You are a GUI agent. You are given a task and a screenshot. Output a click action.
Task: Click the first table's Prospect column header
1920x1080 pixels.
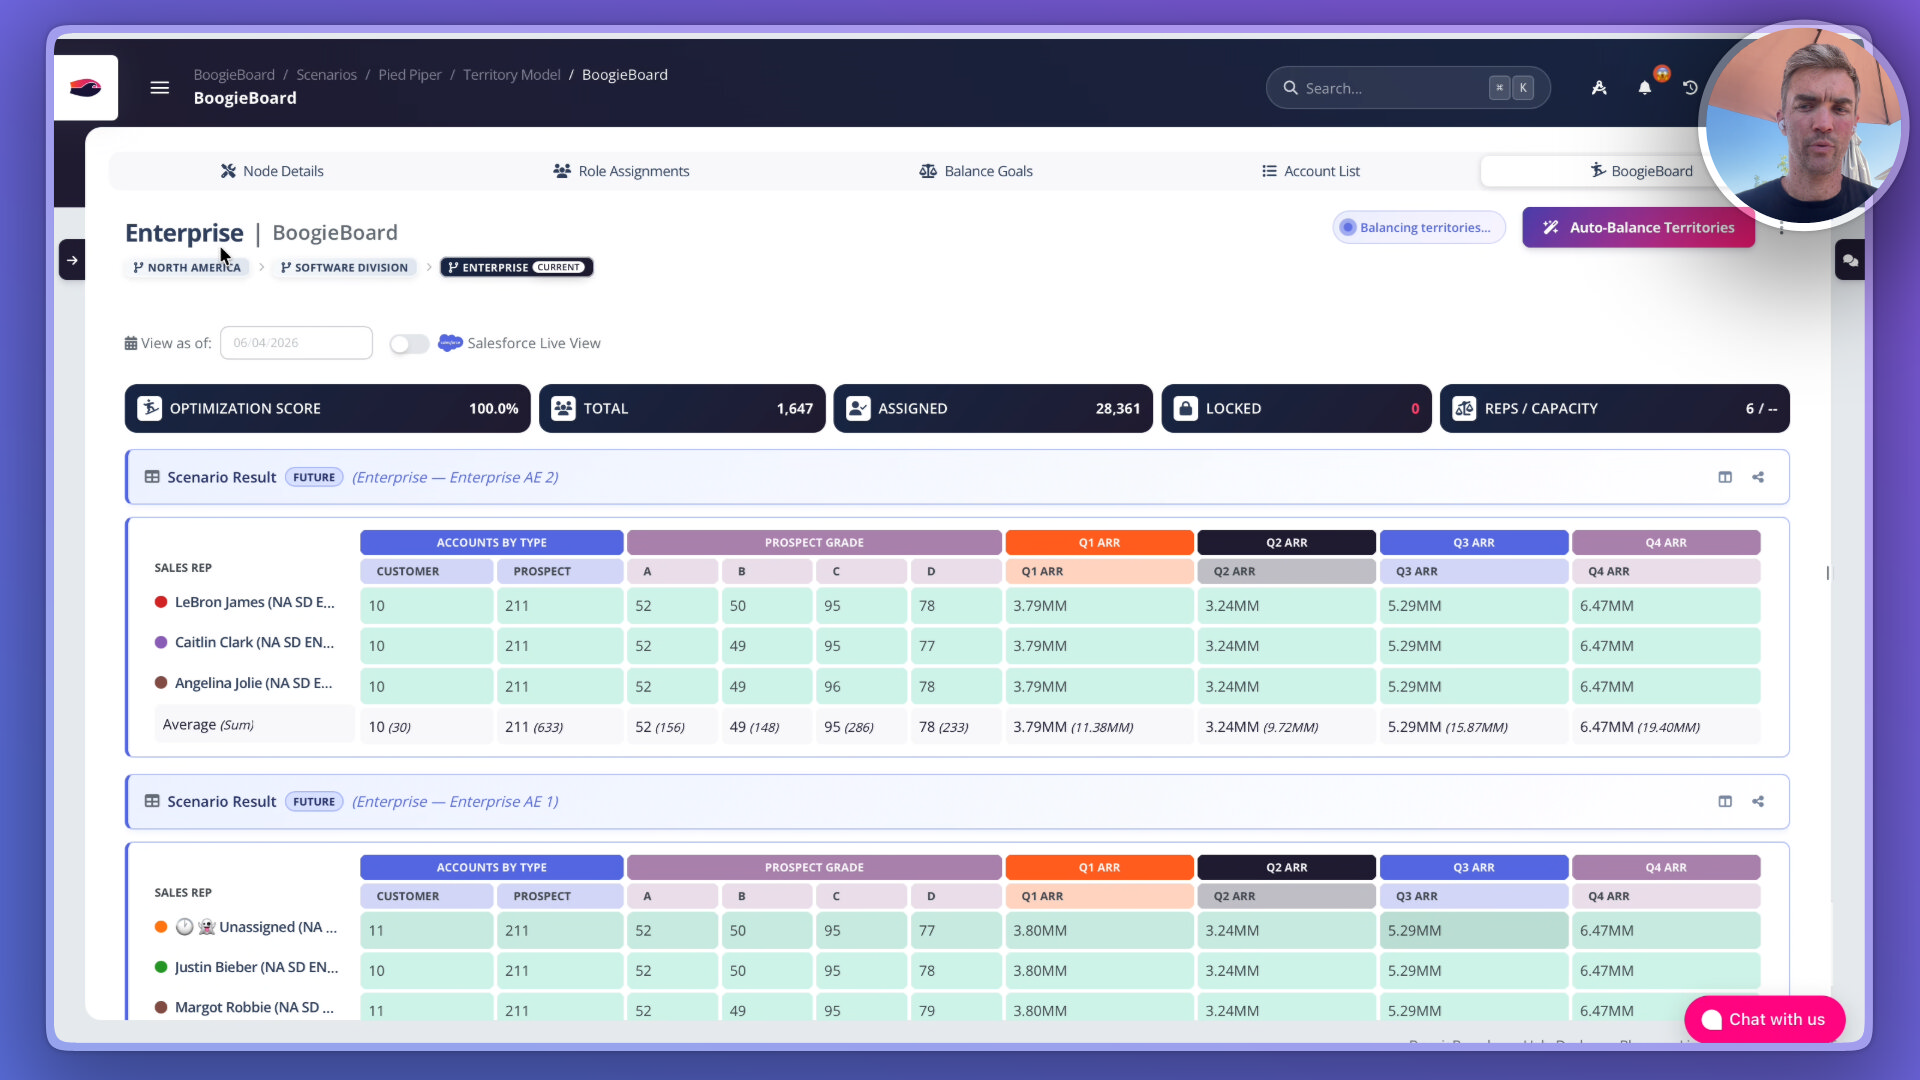560,571
